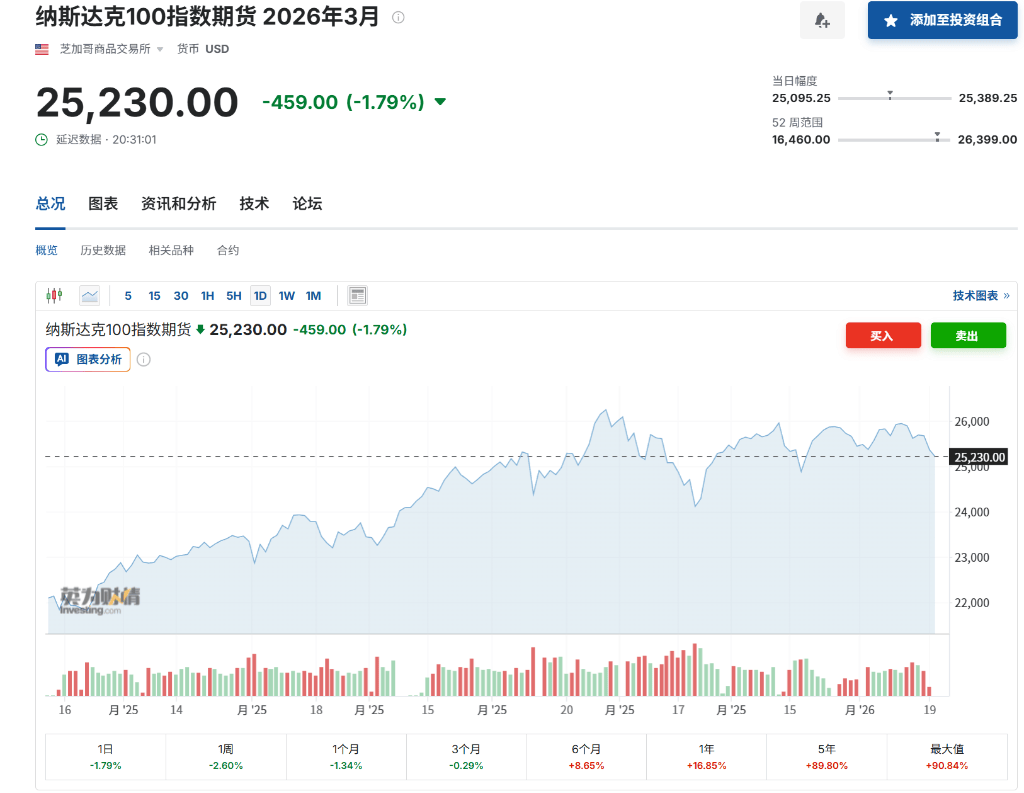Switch chart to candlestick view
The width and height of the screenshot is (1024, 793).
(53, 295)
